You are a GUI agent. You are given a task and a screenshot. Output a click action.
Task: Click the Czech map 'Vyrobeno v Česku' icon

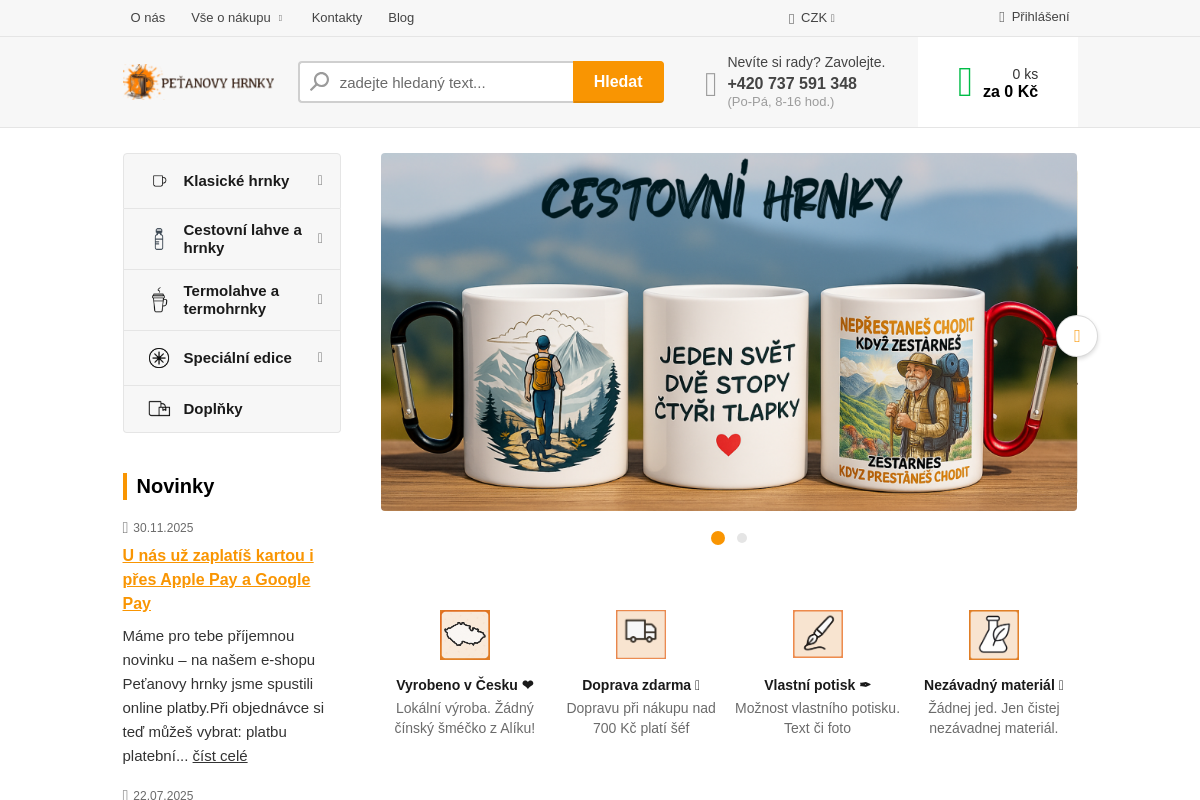465,635
